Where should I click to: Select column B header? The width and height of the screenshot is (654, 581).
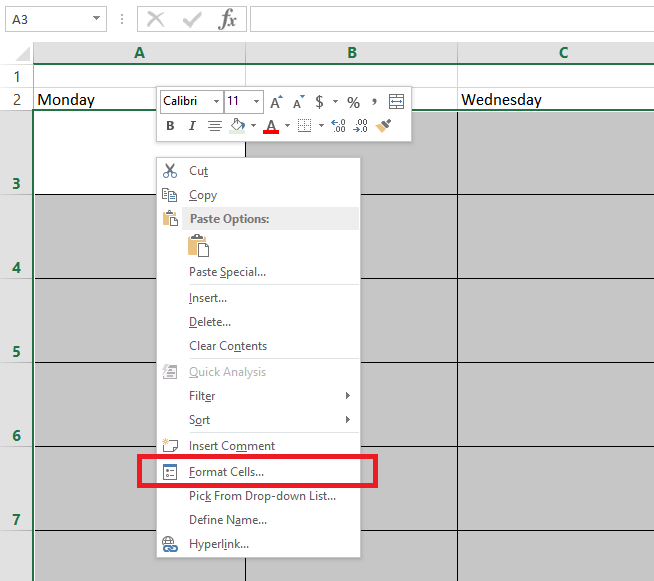tap(352, 53)
